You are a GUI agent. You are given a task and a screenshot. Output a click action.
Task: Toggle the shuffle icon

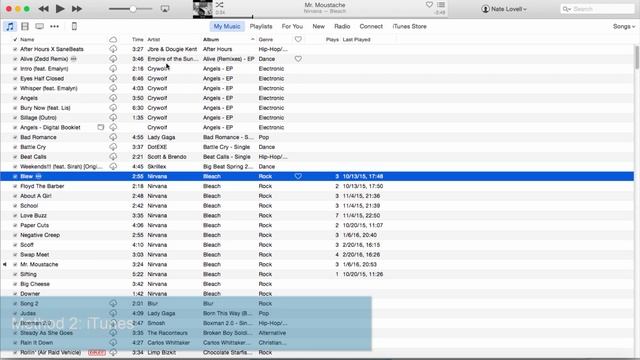(220, 5)
